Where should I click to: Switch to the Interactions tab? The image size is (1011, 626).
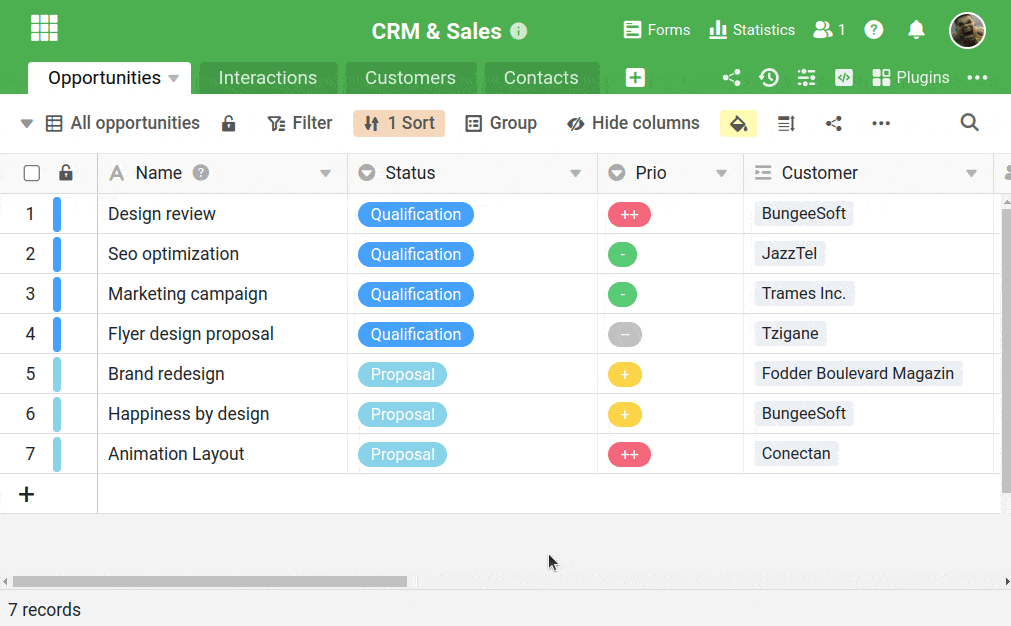coord(267,78)
